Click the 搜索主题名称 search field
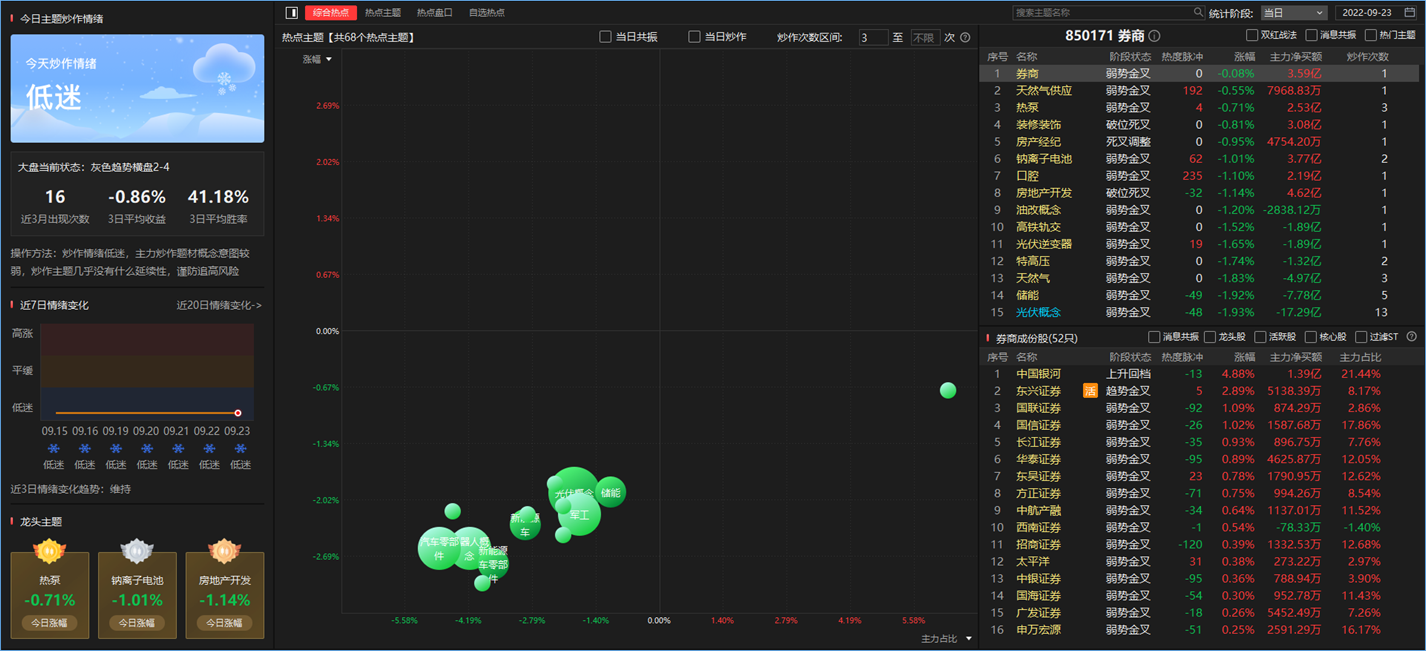The width and height of the screenshot is (1426, 651). click(1102, 13)
